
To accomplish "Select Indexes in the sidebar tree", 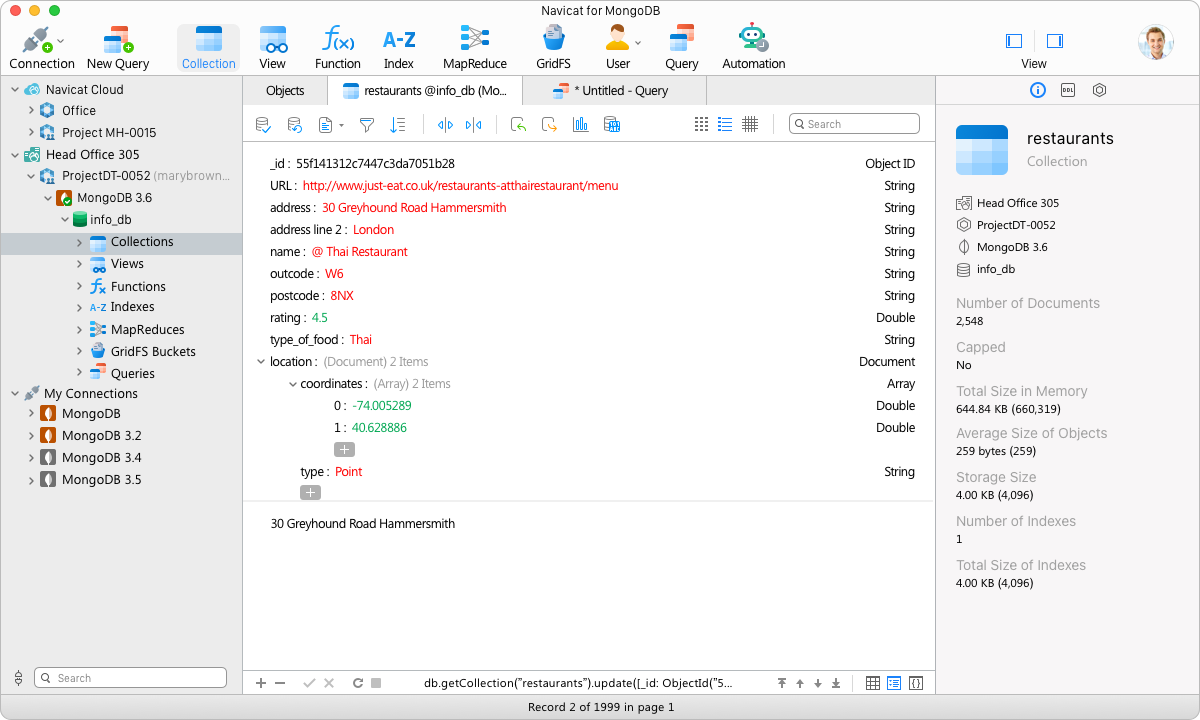I will (132, 307).
